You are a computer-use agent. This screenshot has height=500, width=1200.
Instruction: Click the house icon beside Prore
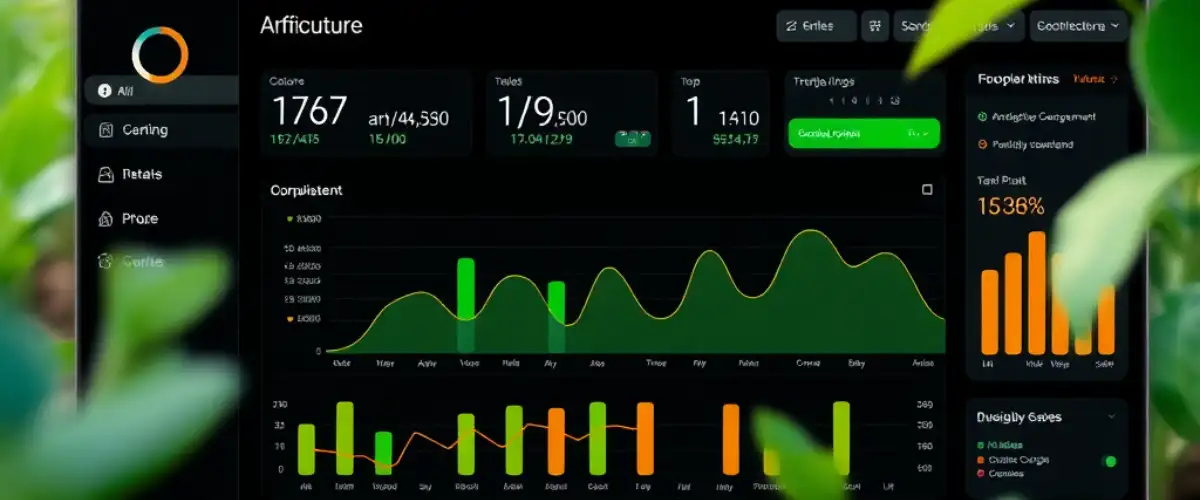[105, 218]
